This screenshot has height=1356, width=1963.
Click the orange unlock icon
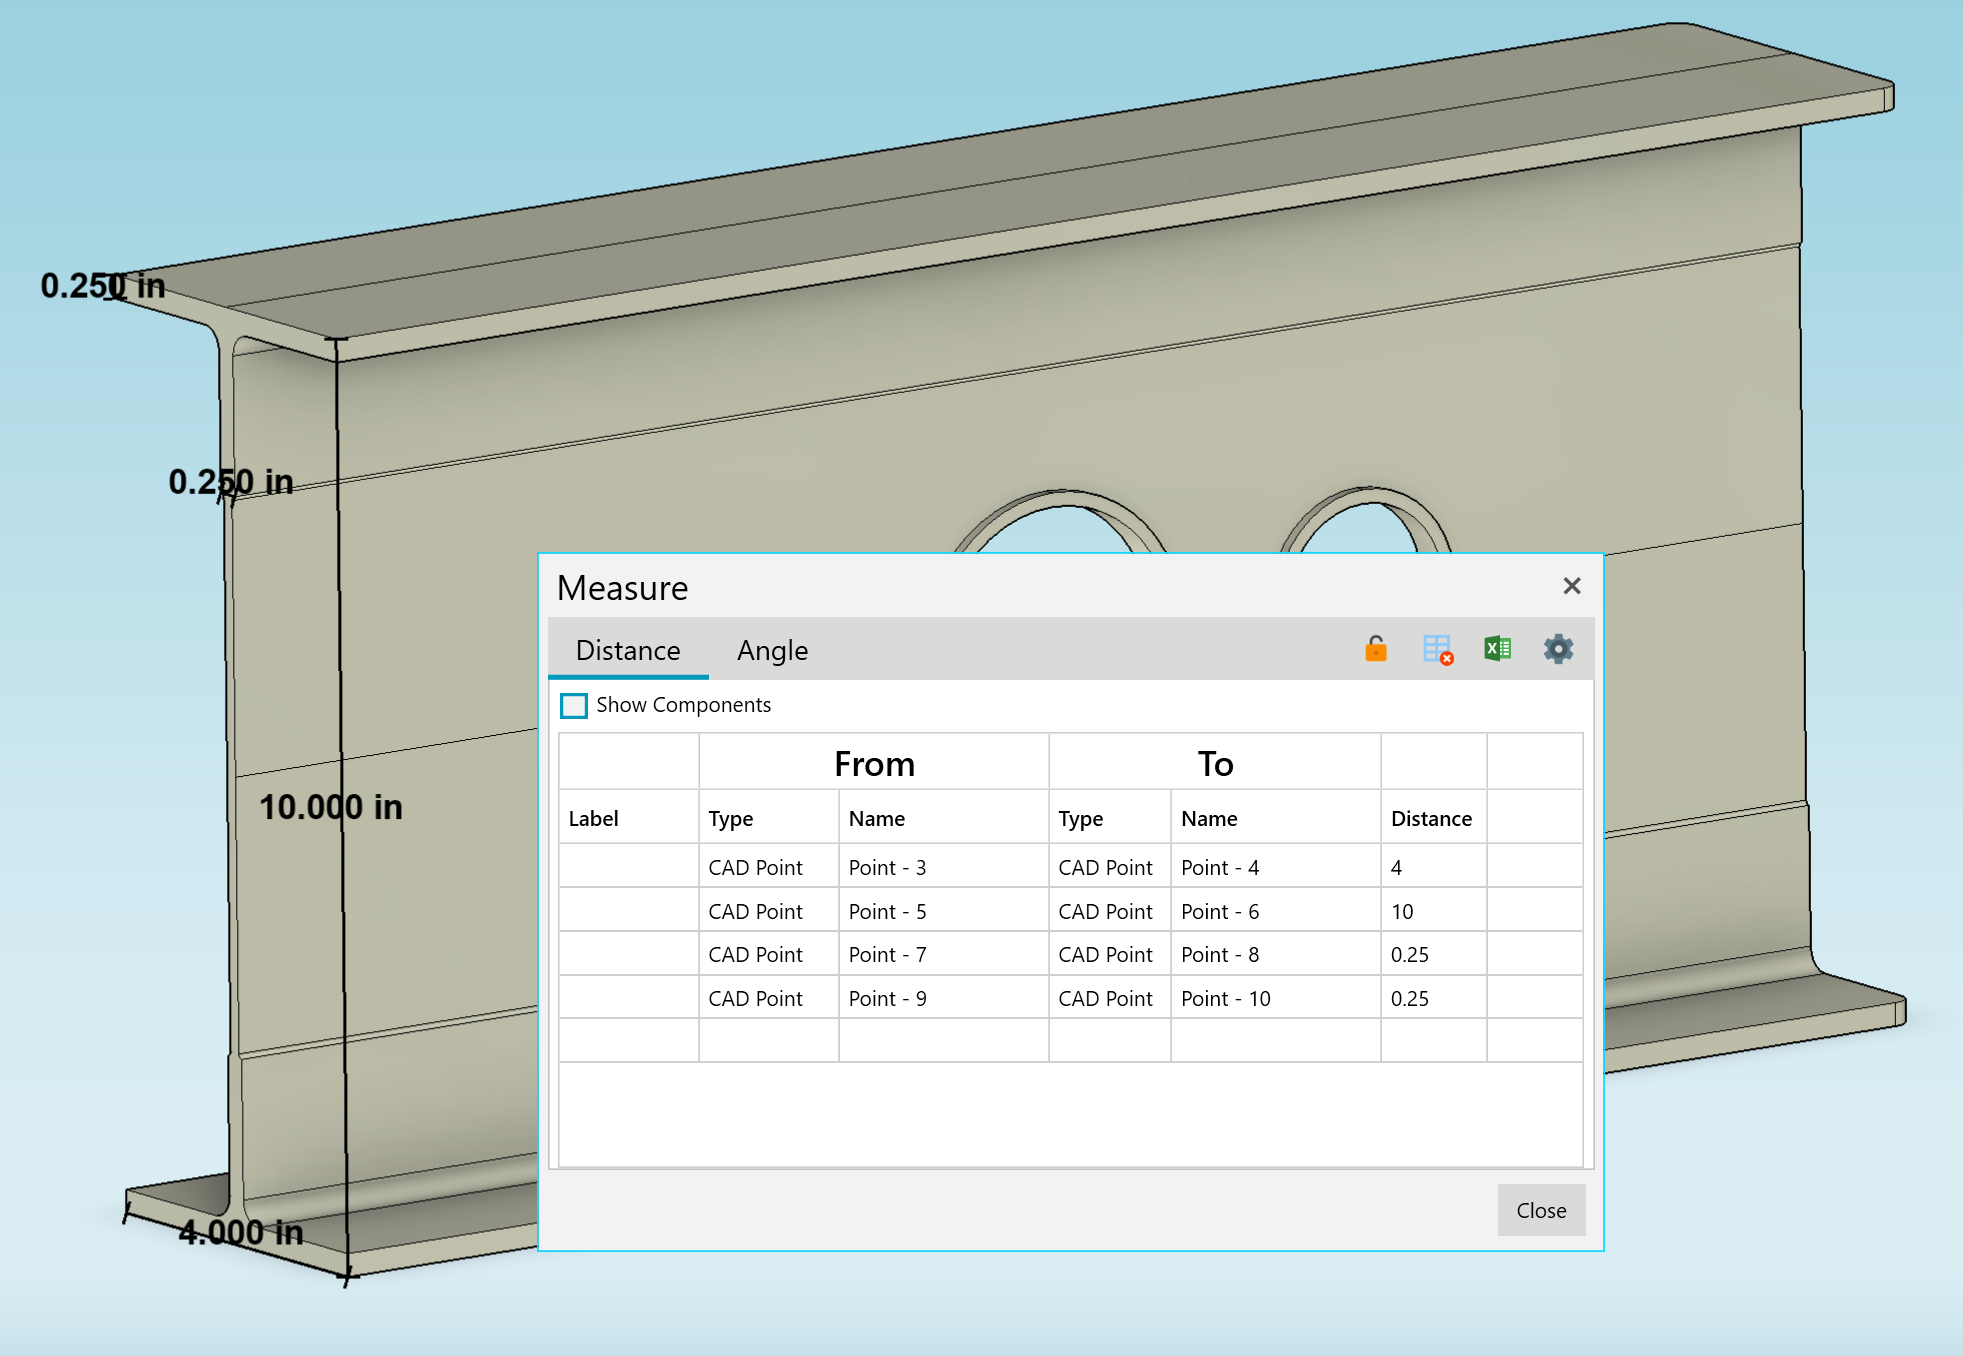point(1376,649)
